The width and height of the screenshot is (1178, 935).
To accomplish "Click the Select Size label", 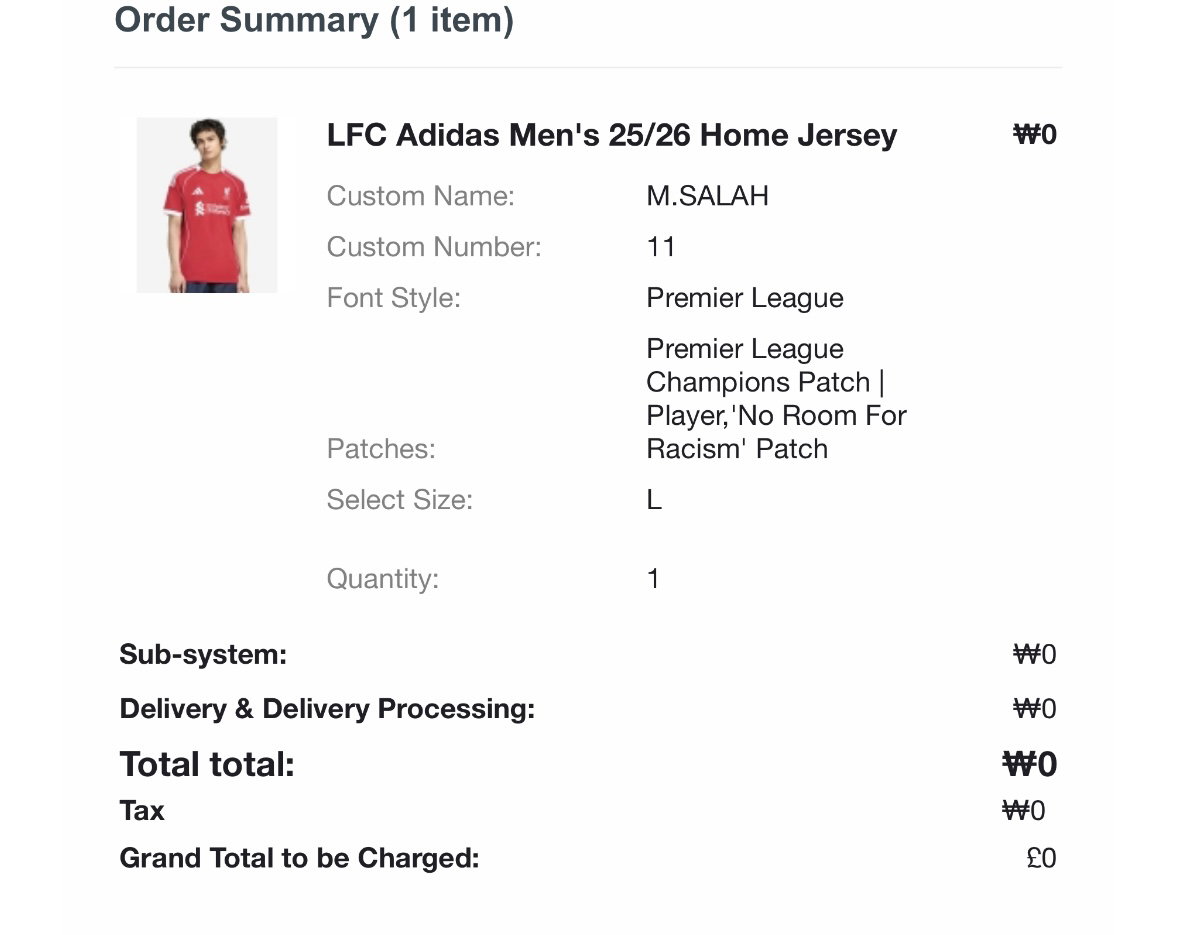I will (x=400, y=500).
